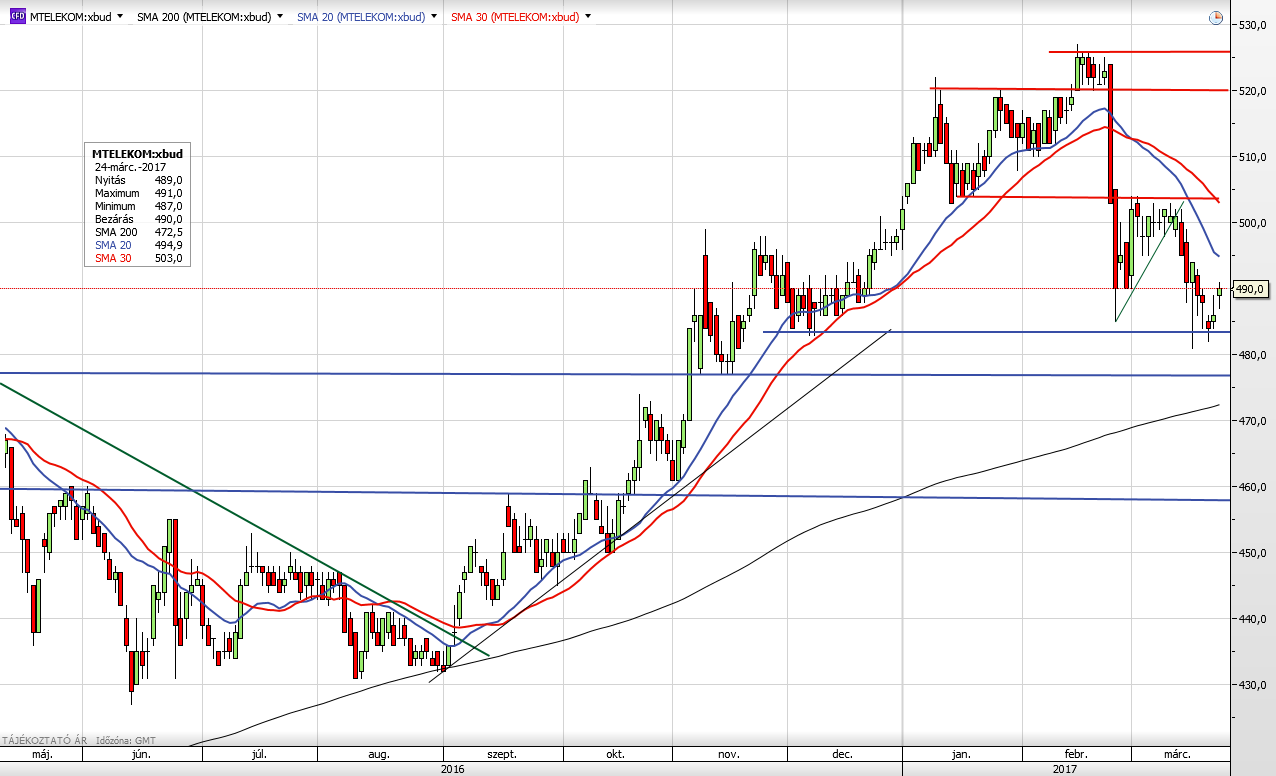
Task: Click the purple CFD instrument icon
Action: point(17,17)
